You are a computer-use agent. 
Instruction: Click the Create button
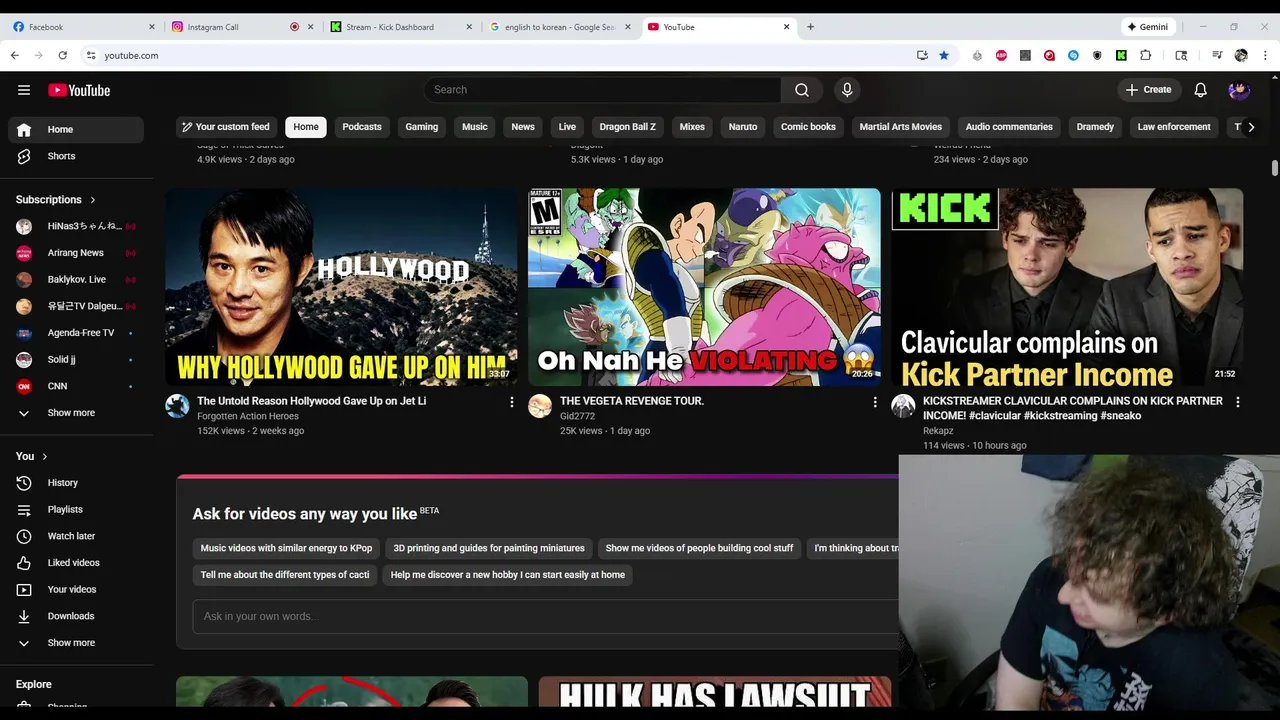(1148, 90)
